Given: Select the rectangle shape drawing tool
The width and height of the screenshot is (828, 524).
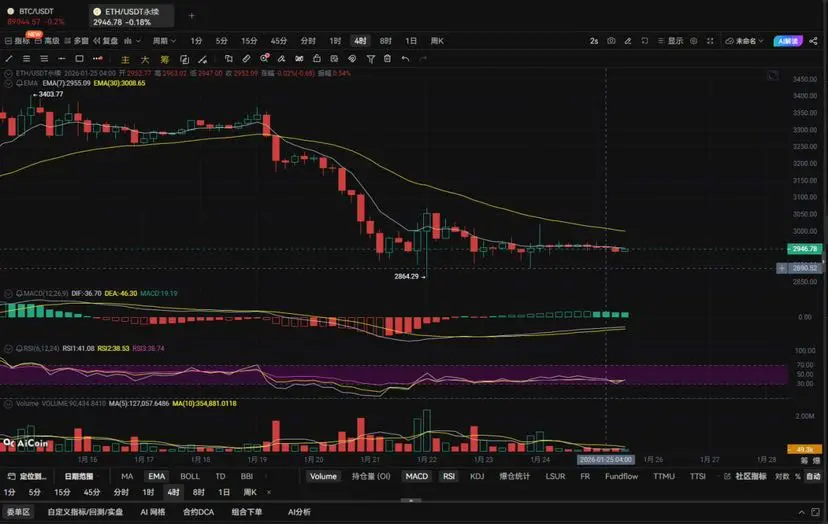Looking at the screenshot, I should click(79, 59).
